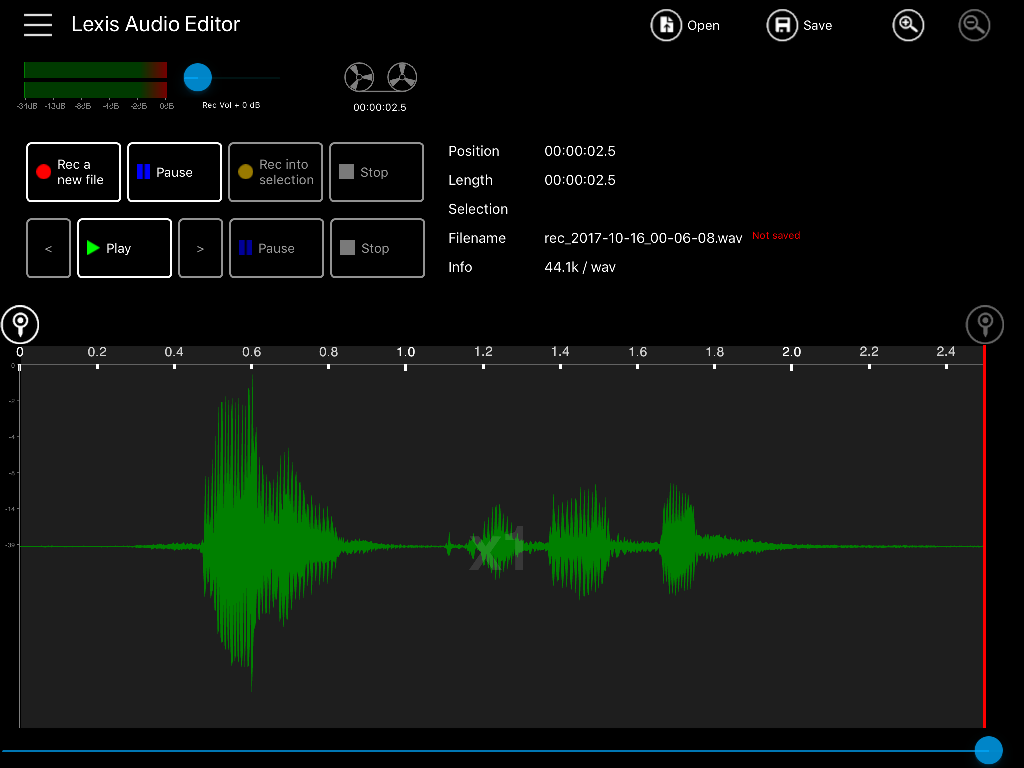
Task: Click the Save label text
Action: [818, 25]
